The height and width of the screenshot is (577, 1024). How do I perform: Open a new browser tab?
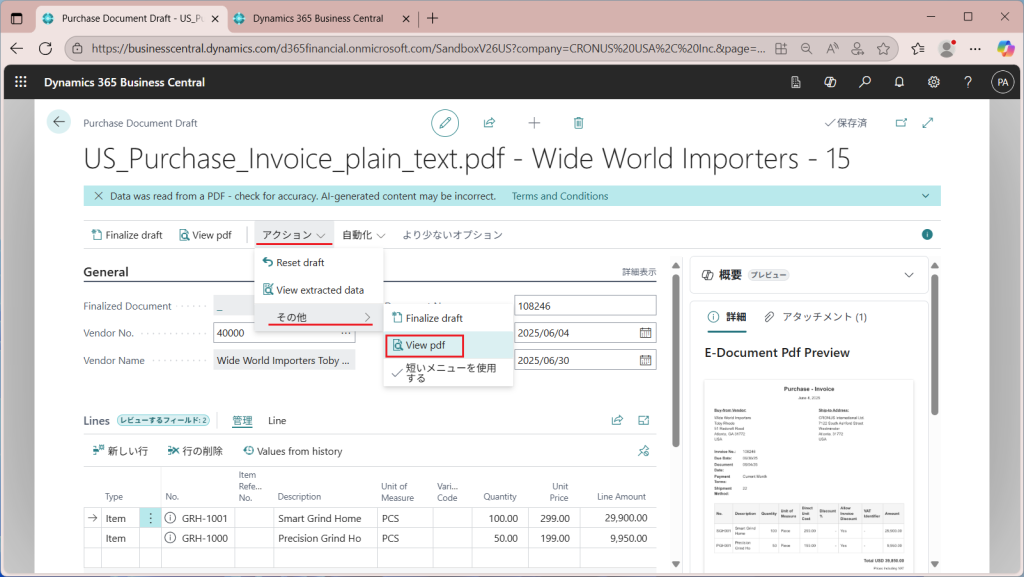click(x=432, y=18)
